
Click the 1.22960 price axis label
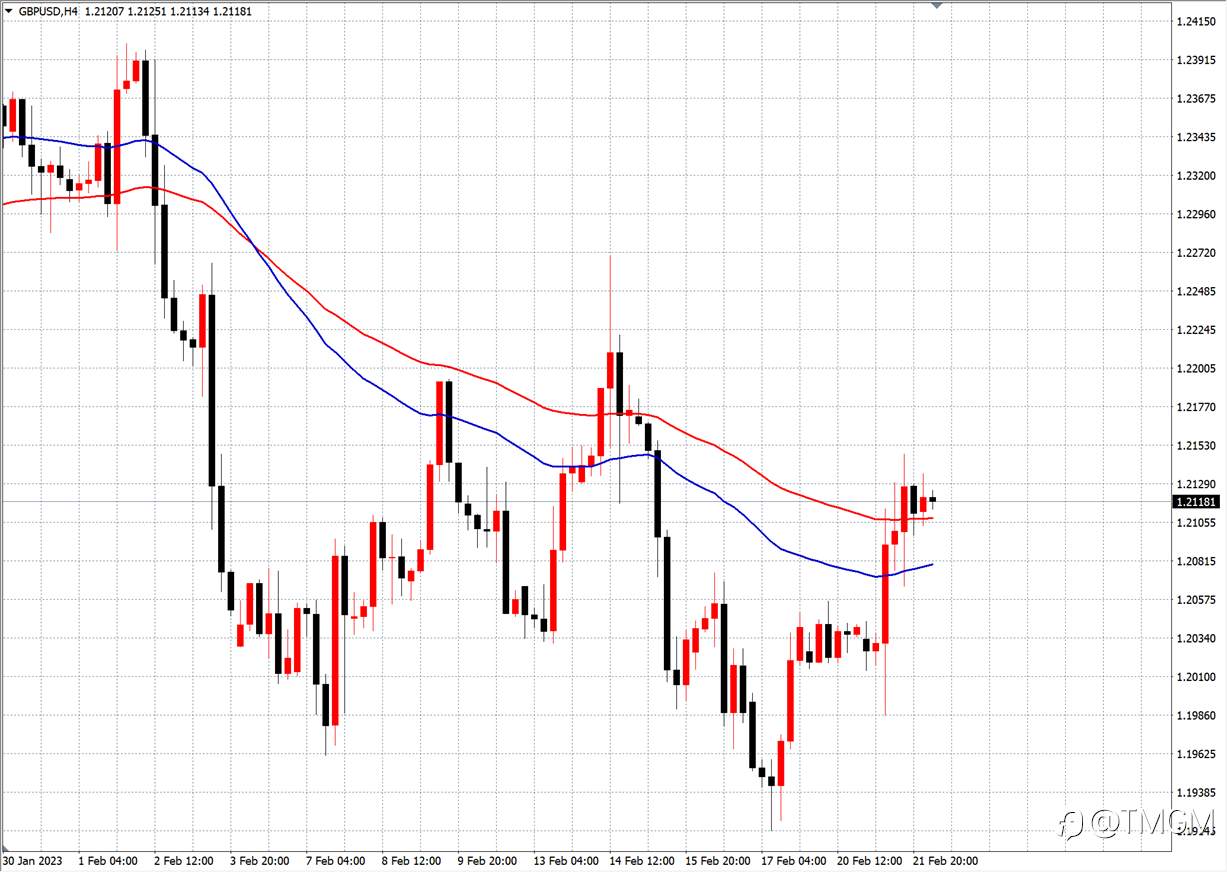pyautogui.click(x=1196, y=214)
